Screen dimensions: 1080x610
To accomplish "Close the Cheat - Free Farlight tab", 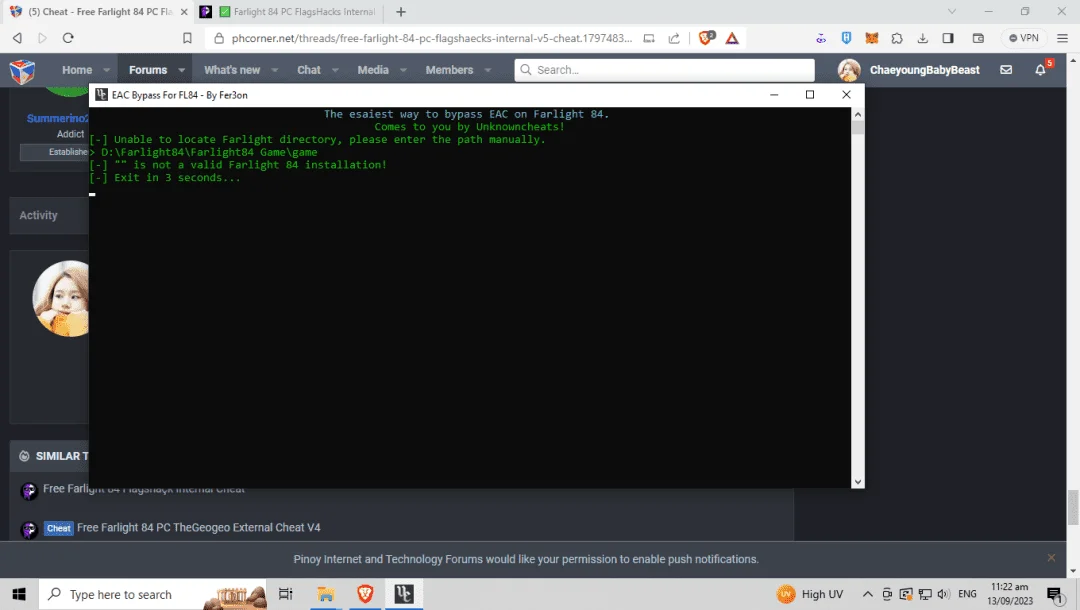I will [184, 12].
